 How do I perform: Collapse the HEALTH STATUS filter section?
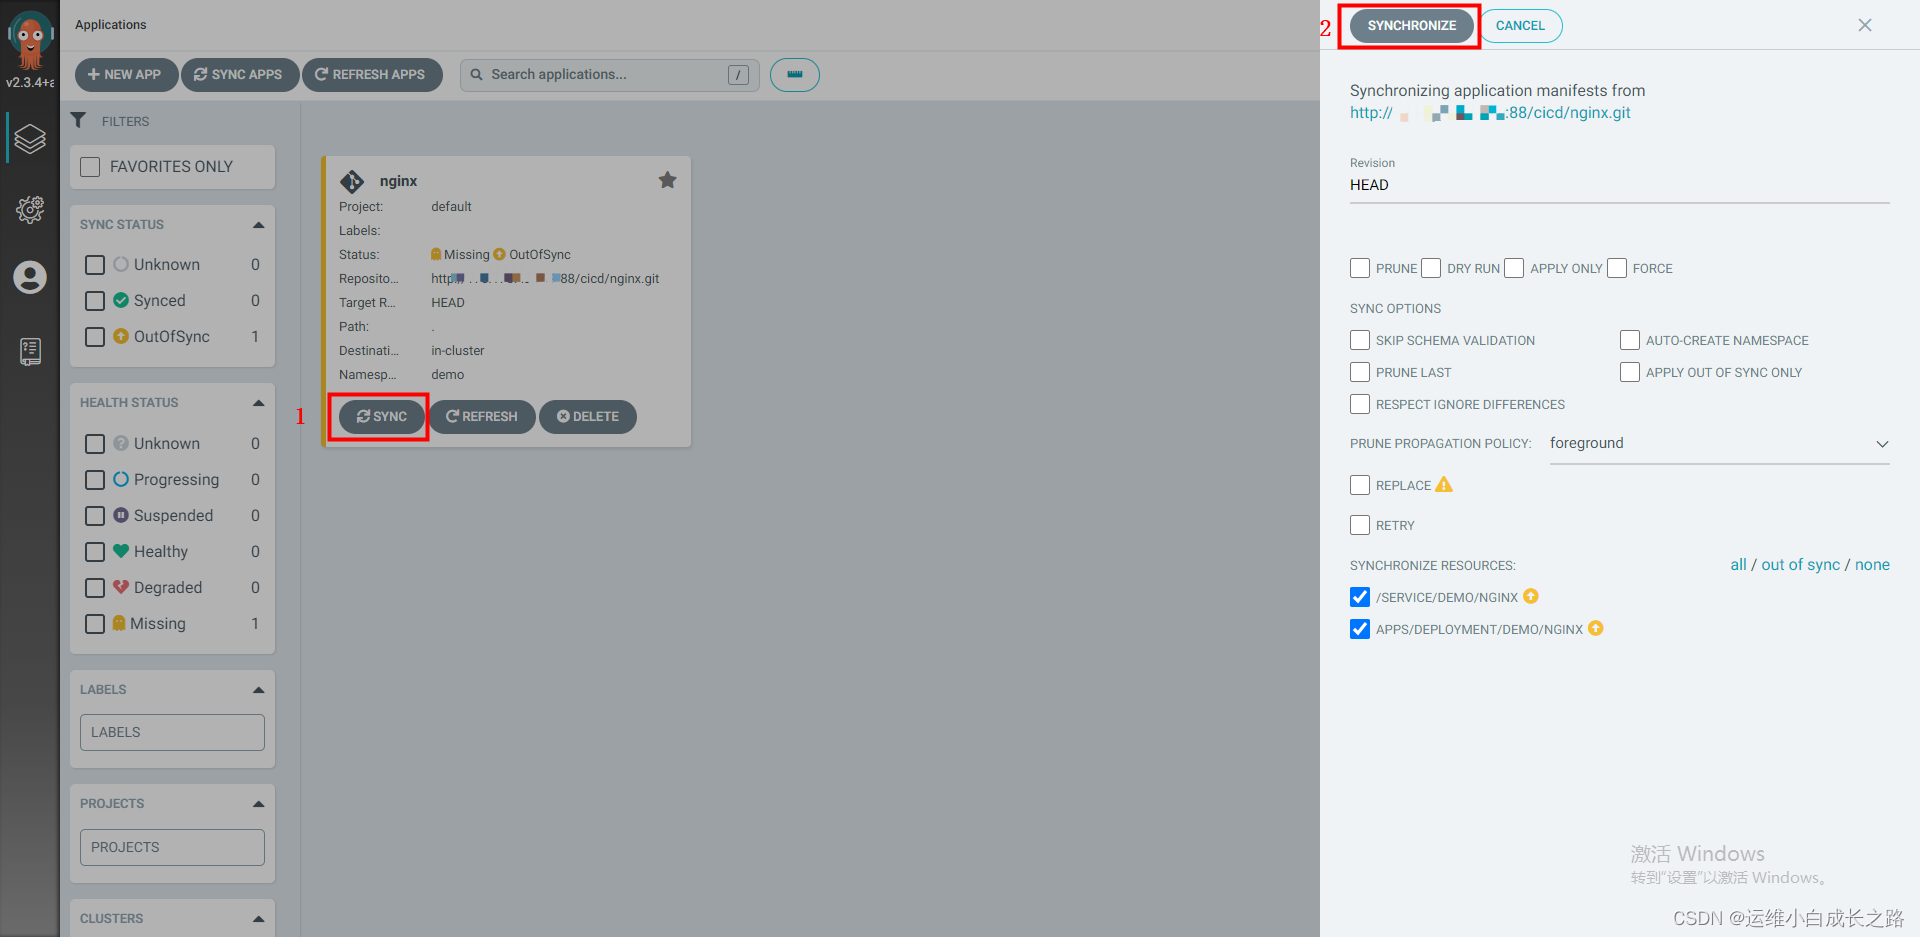click(258, 402)
